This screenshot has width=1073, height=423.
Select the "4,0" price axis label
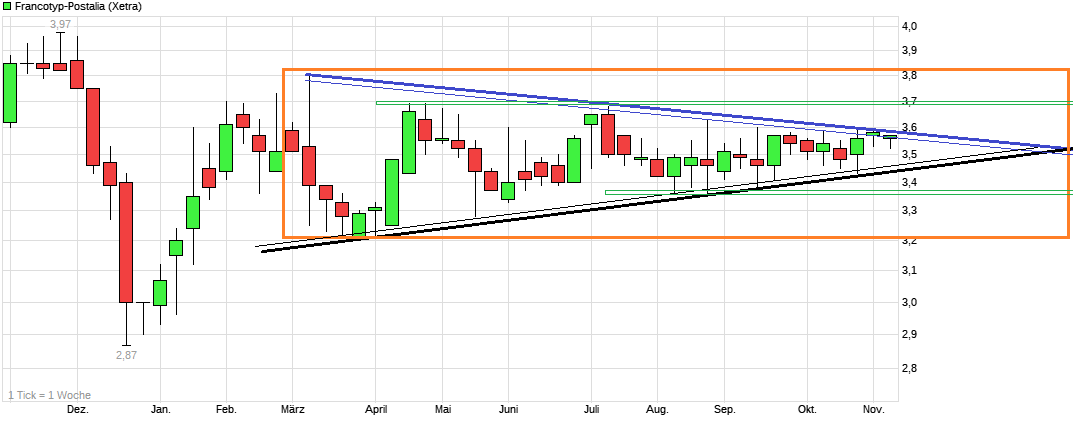point(909,26)
